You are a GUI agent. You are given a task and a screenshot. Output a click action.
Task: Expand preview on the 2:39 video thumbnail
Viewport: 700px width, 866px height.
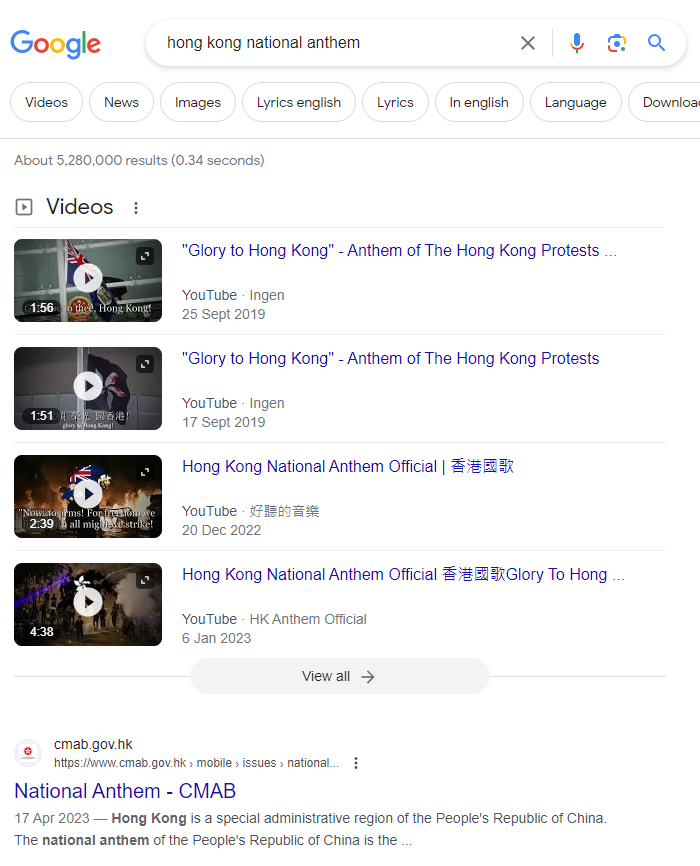point(146,472)
